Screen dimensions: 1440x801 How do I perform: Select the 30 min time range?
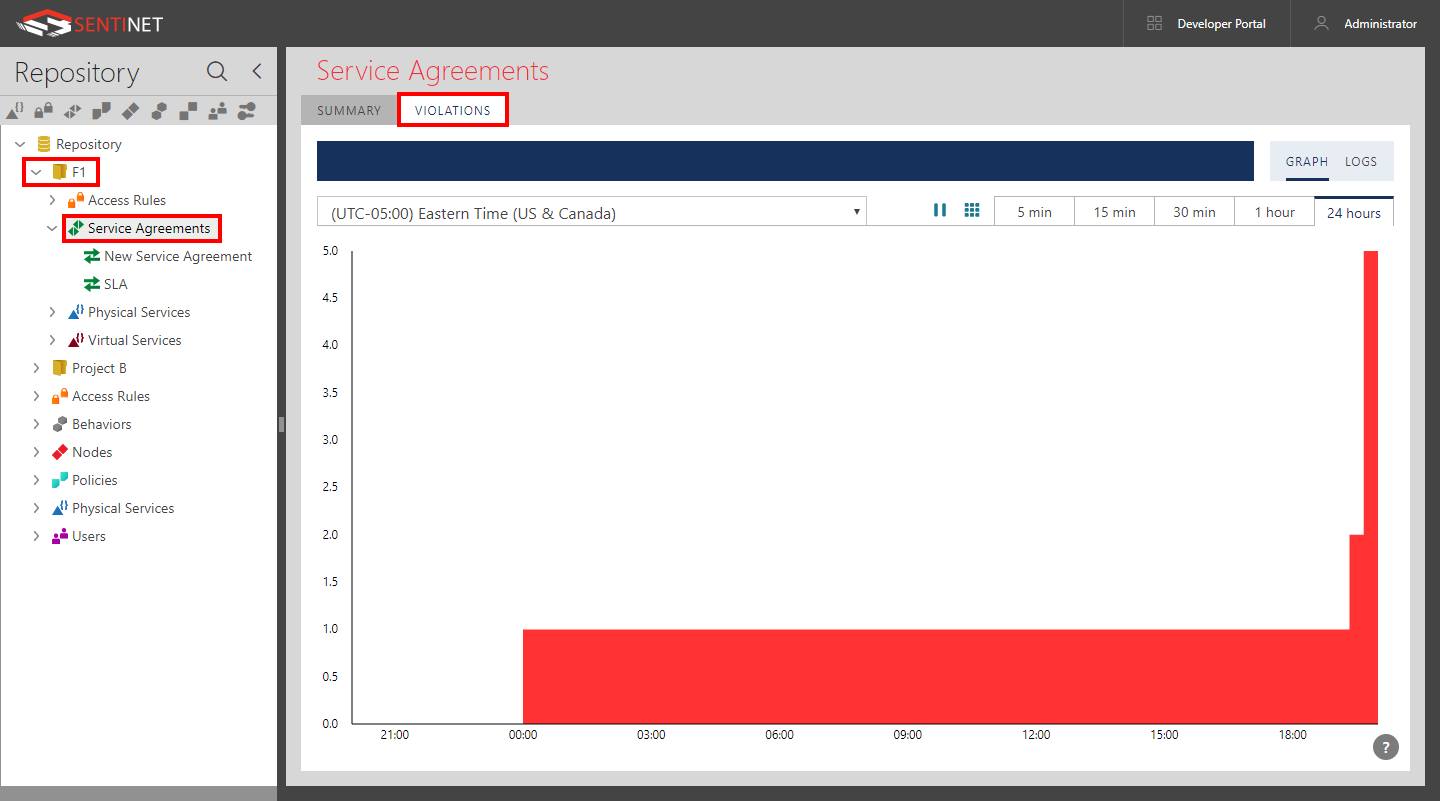tap(1194, 211)
